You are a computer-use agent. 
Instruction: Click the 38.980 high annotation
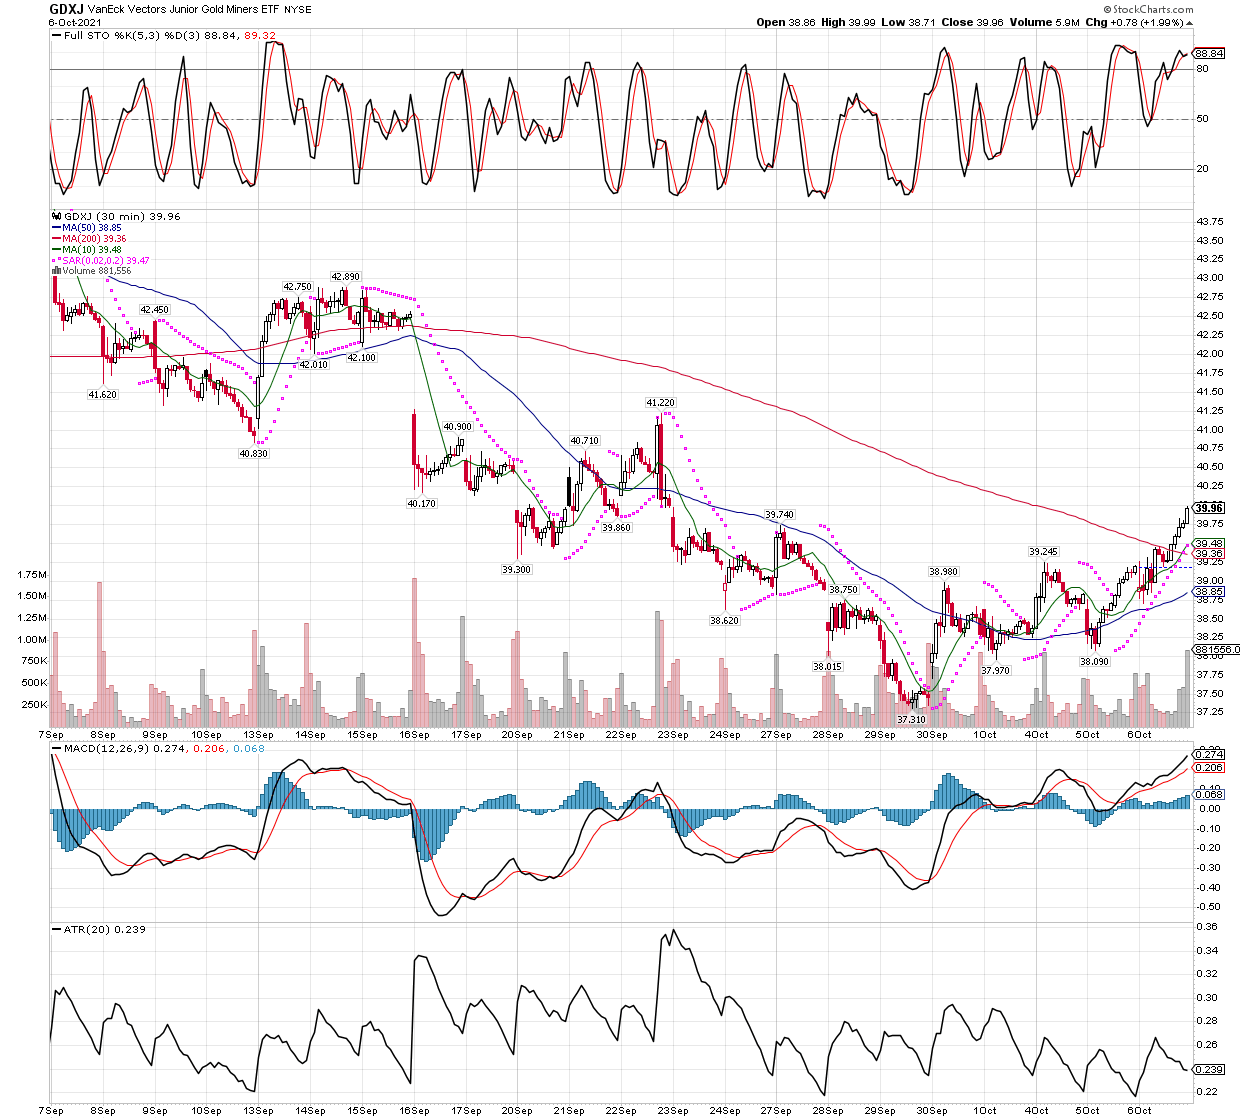tap(943, 572)
